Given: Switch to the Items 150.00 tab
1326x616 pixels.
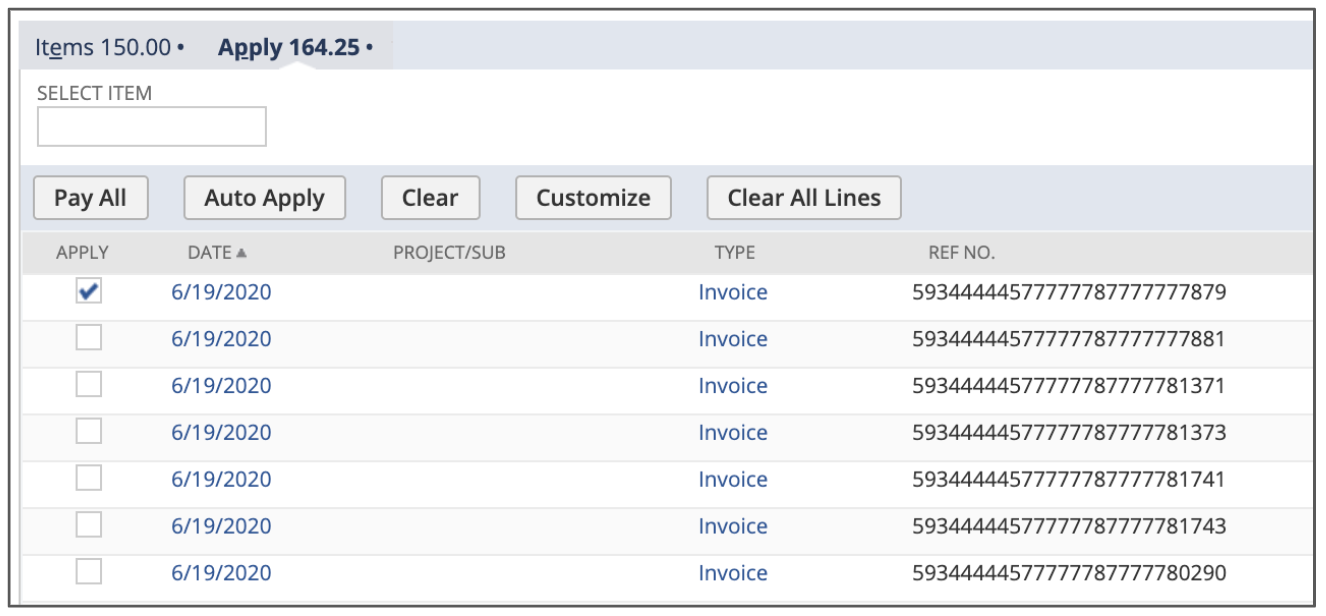Looking at the screenshot, I should [108, 47].
